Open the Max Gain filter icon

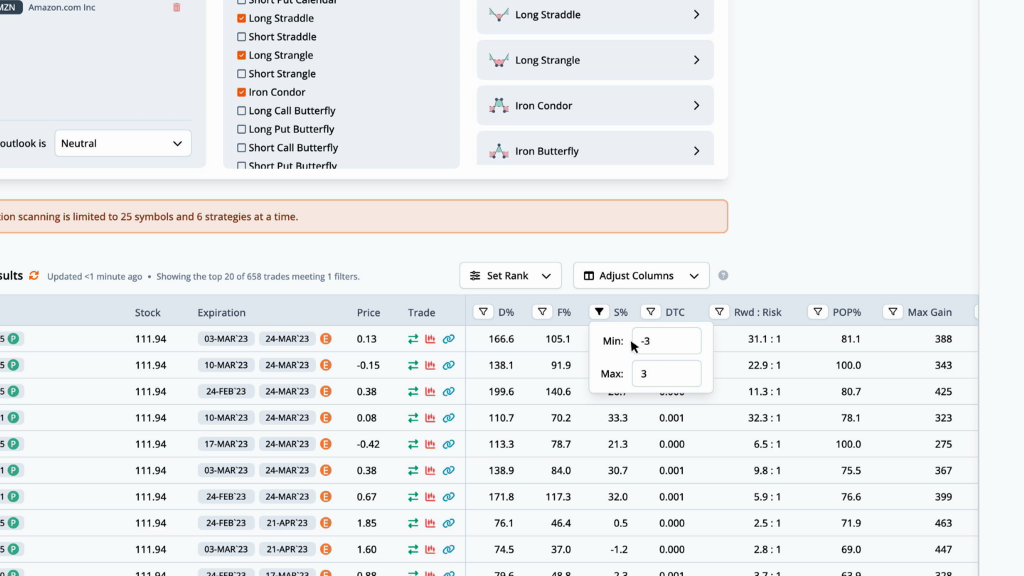pos(893,312)
